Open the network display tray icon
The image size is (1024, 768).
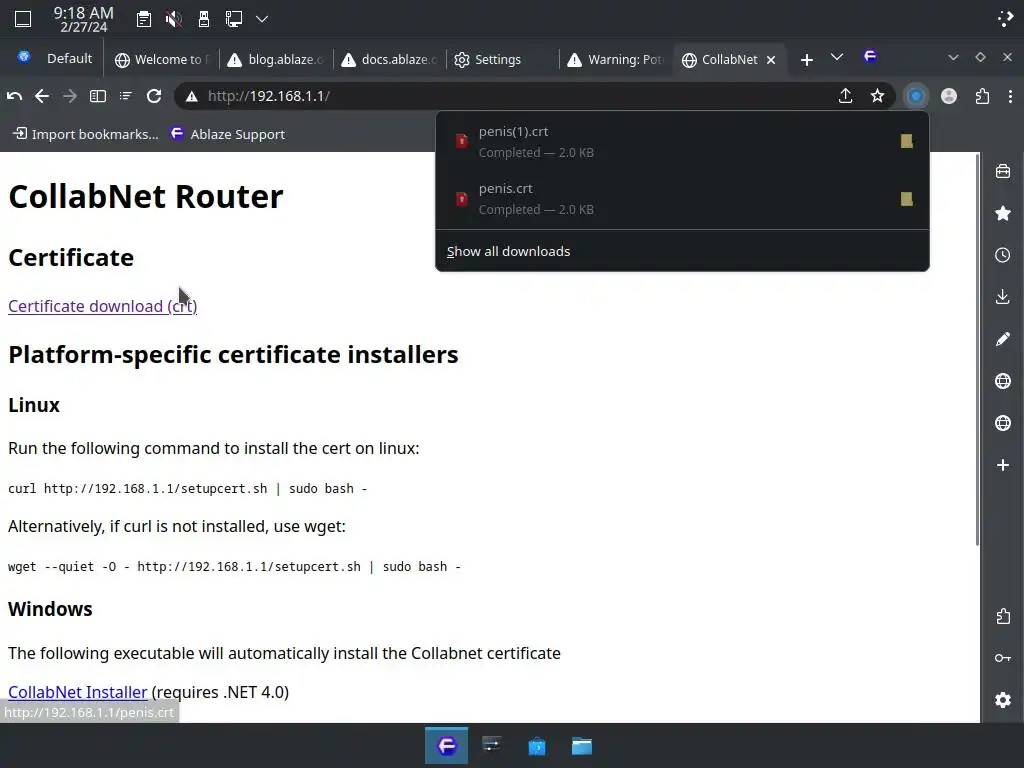233,19
